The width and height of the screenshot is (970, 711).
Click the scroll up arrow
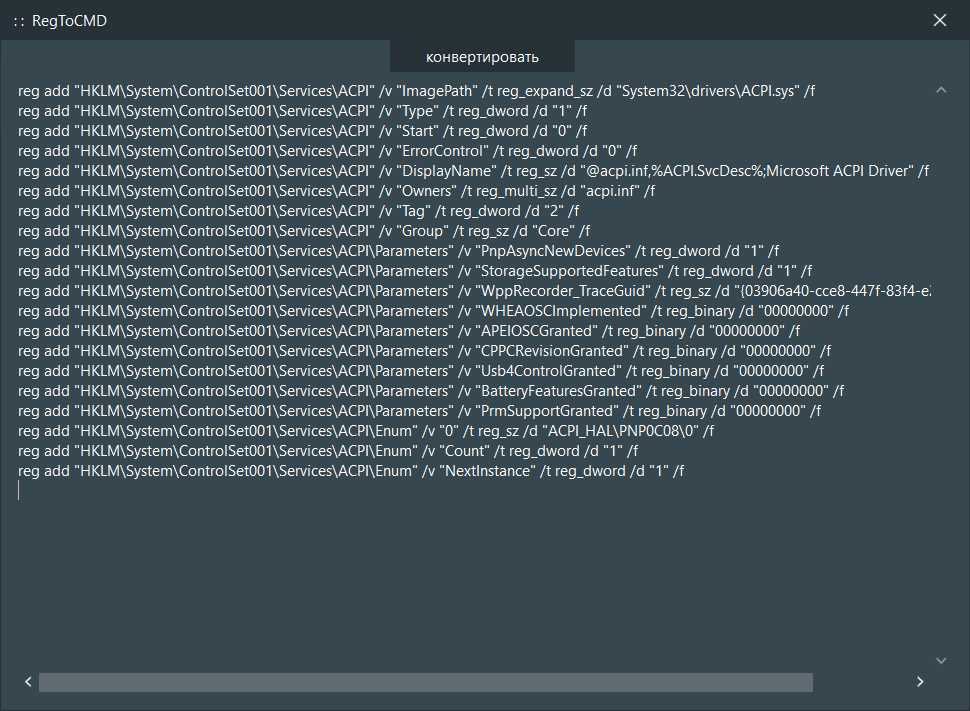tap(940, 90)
